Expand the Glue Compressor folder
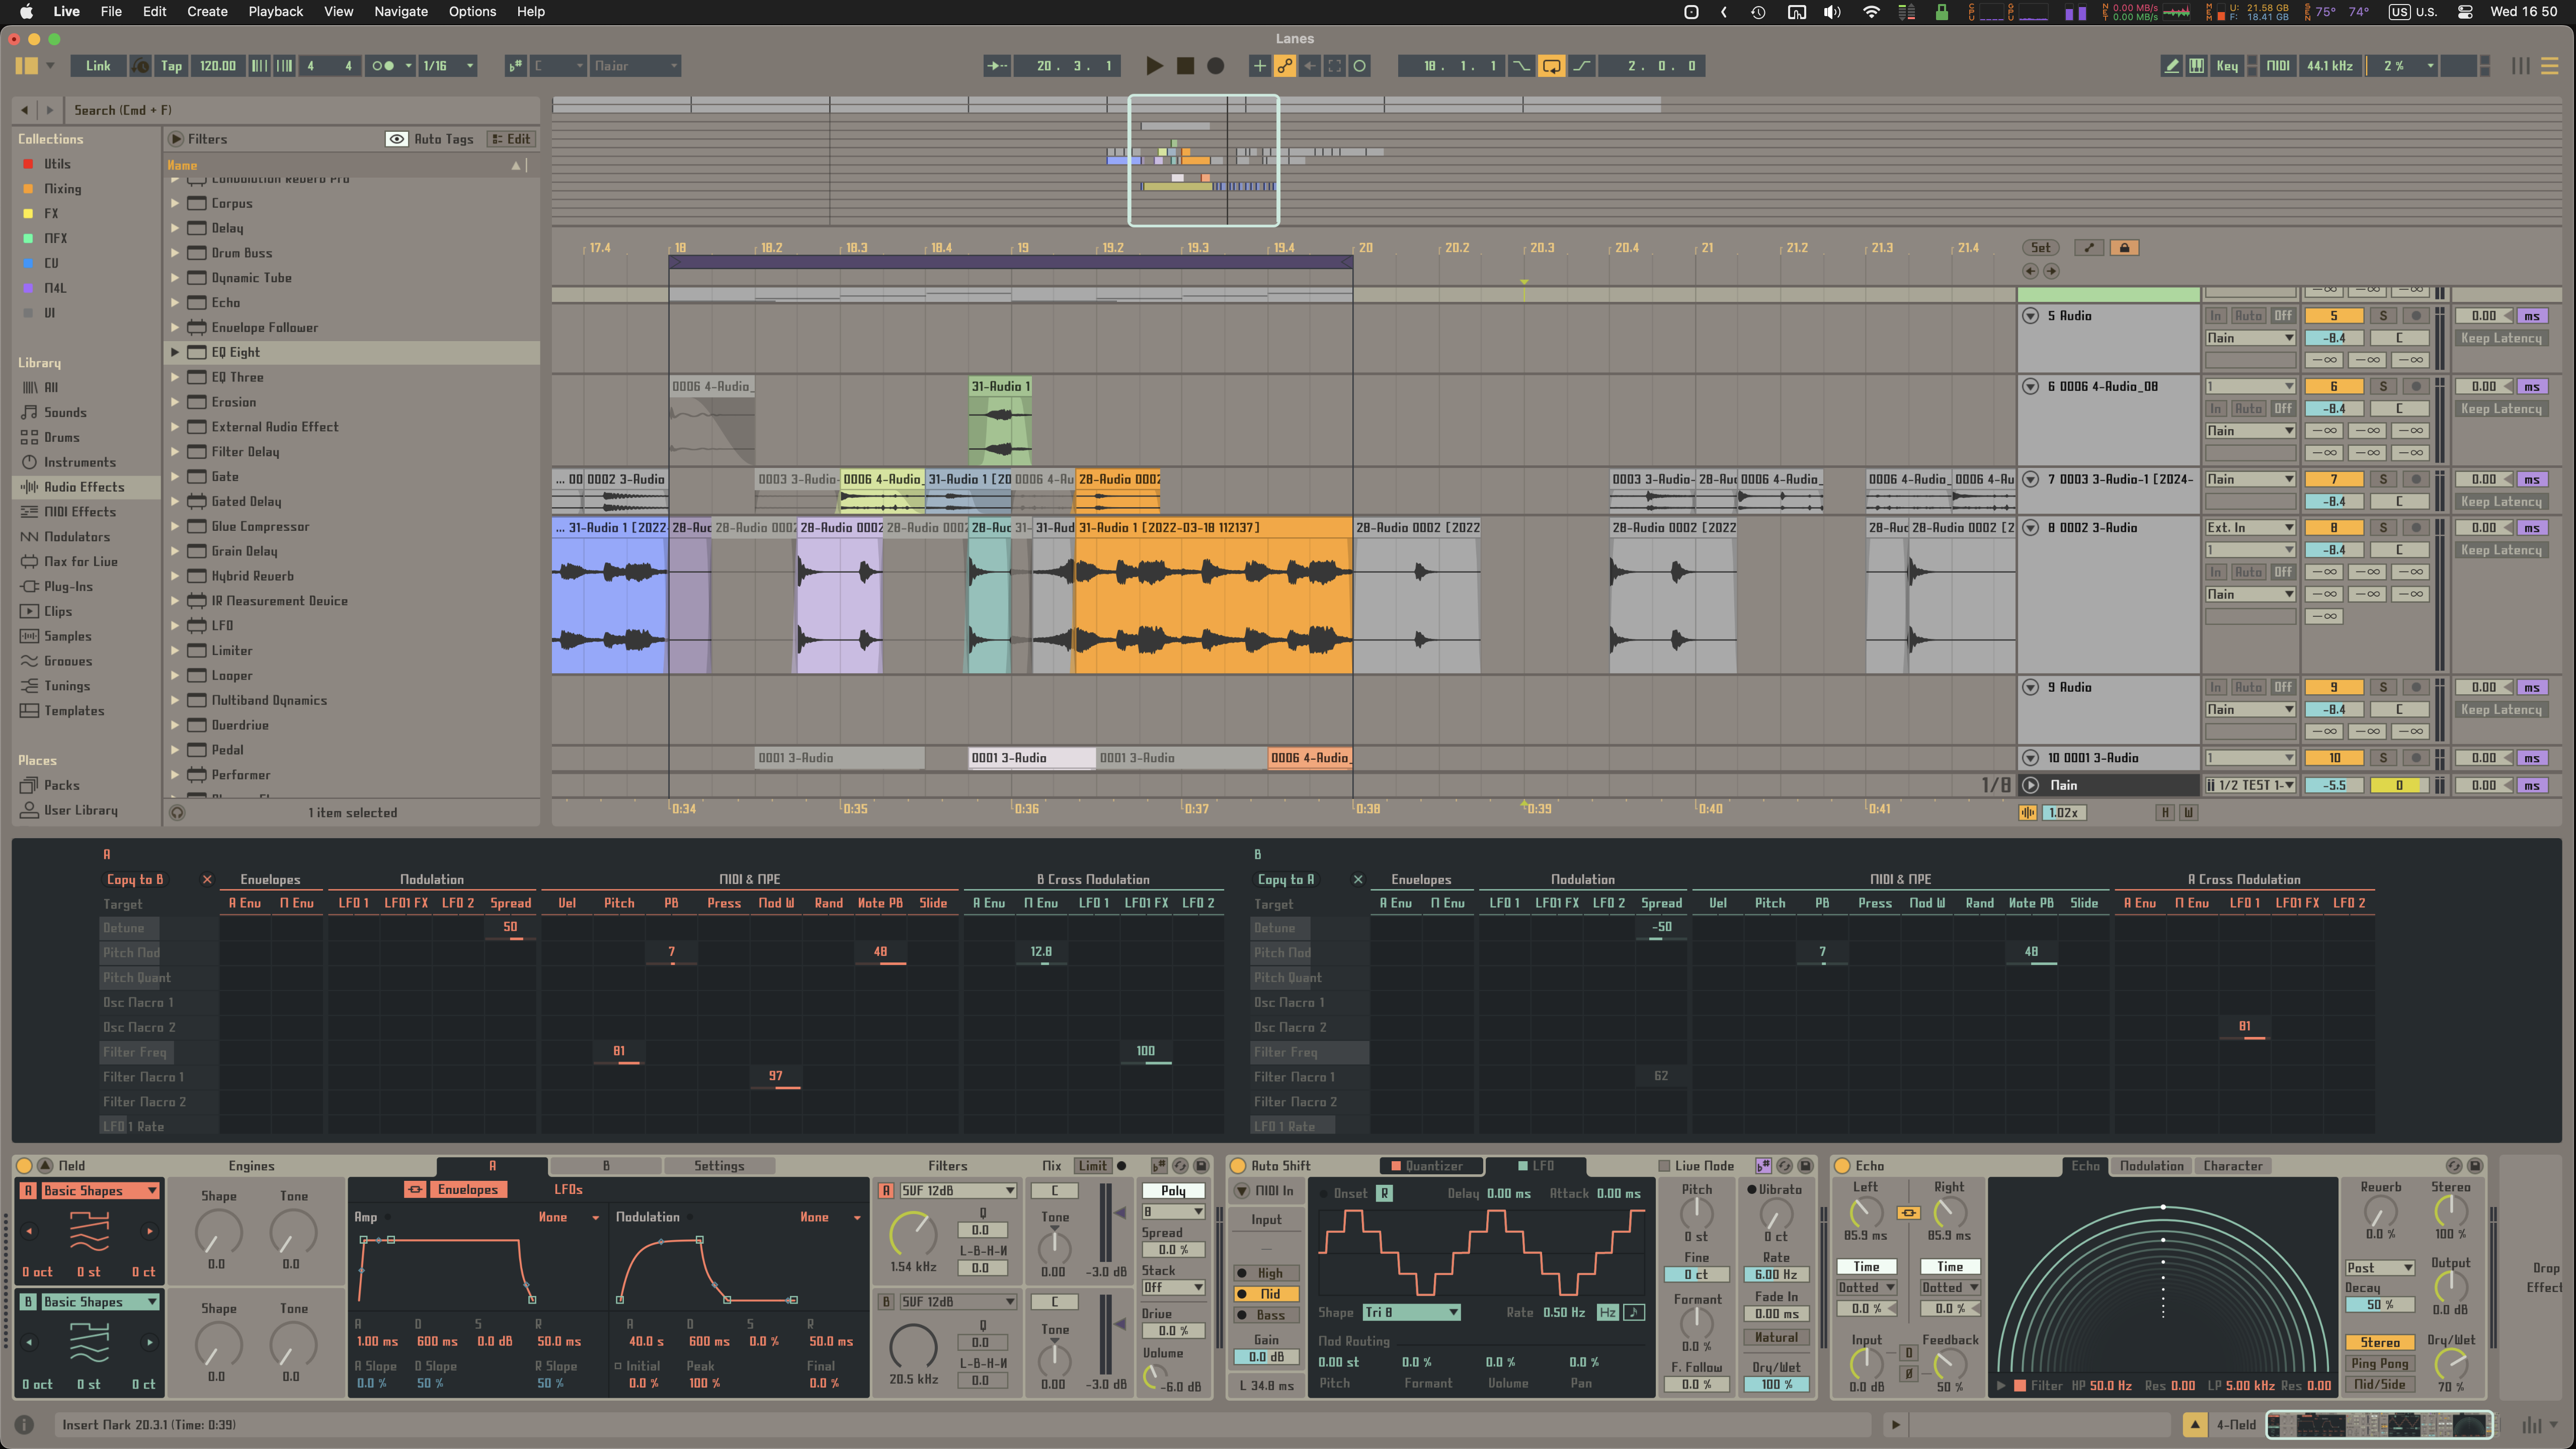The width and height of the screenshot is (2576, 1449). click(175, 526)
